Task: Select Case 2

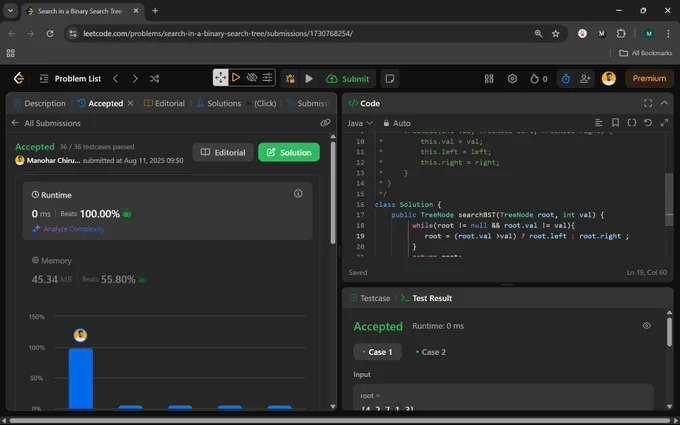Action: pos(431,352)
